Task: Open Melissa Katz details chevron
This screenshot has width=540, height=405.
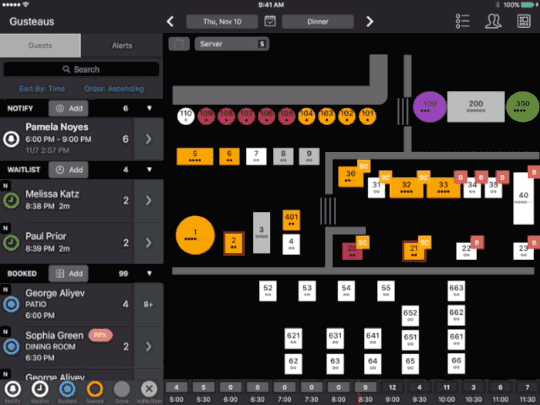Action: (148, 200)
